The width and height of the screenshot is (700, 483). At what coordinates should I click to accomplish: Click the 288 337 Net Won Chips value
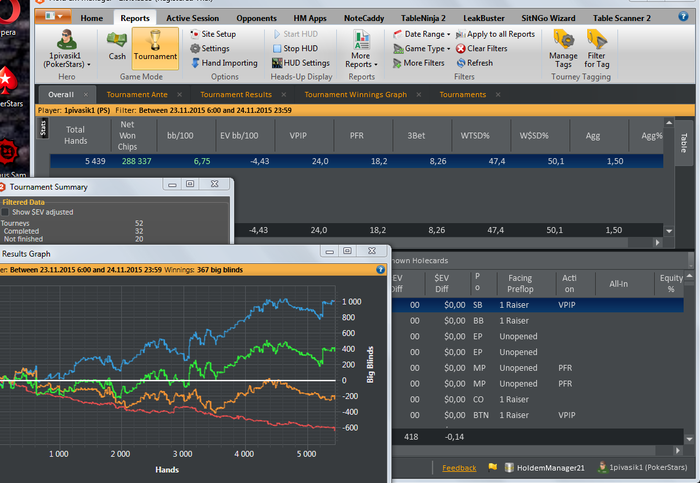[137, 161]
